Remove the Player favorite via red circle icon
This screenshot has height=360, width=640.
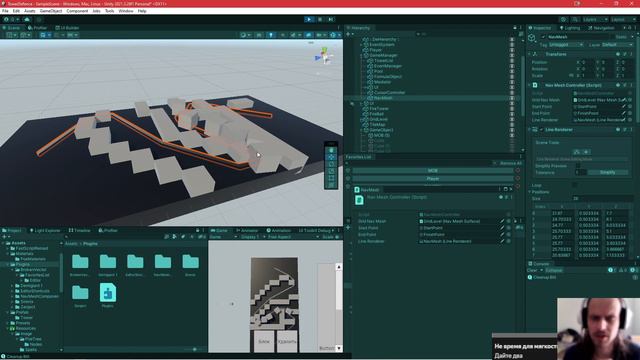pos(518,178)
